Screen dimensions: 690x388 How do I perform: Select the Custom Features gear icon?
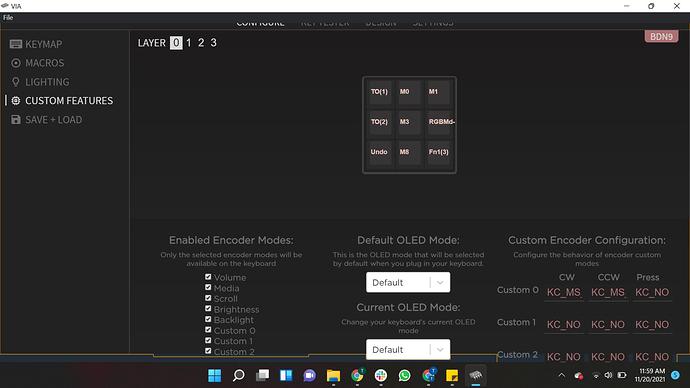16,101
